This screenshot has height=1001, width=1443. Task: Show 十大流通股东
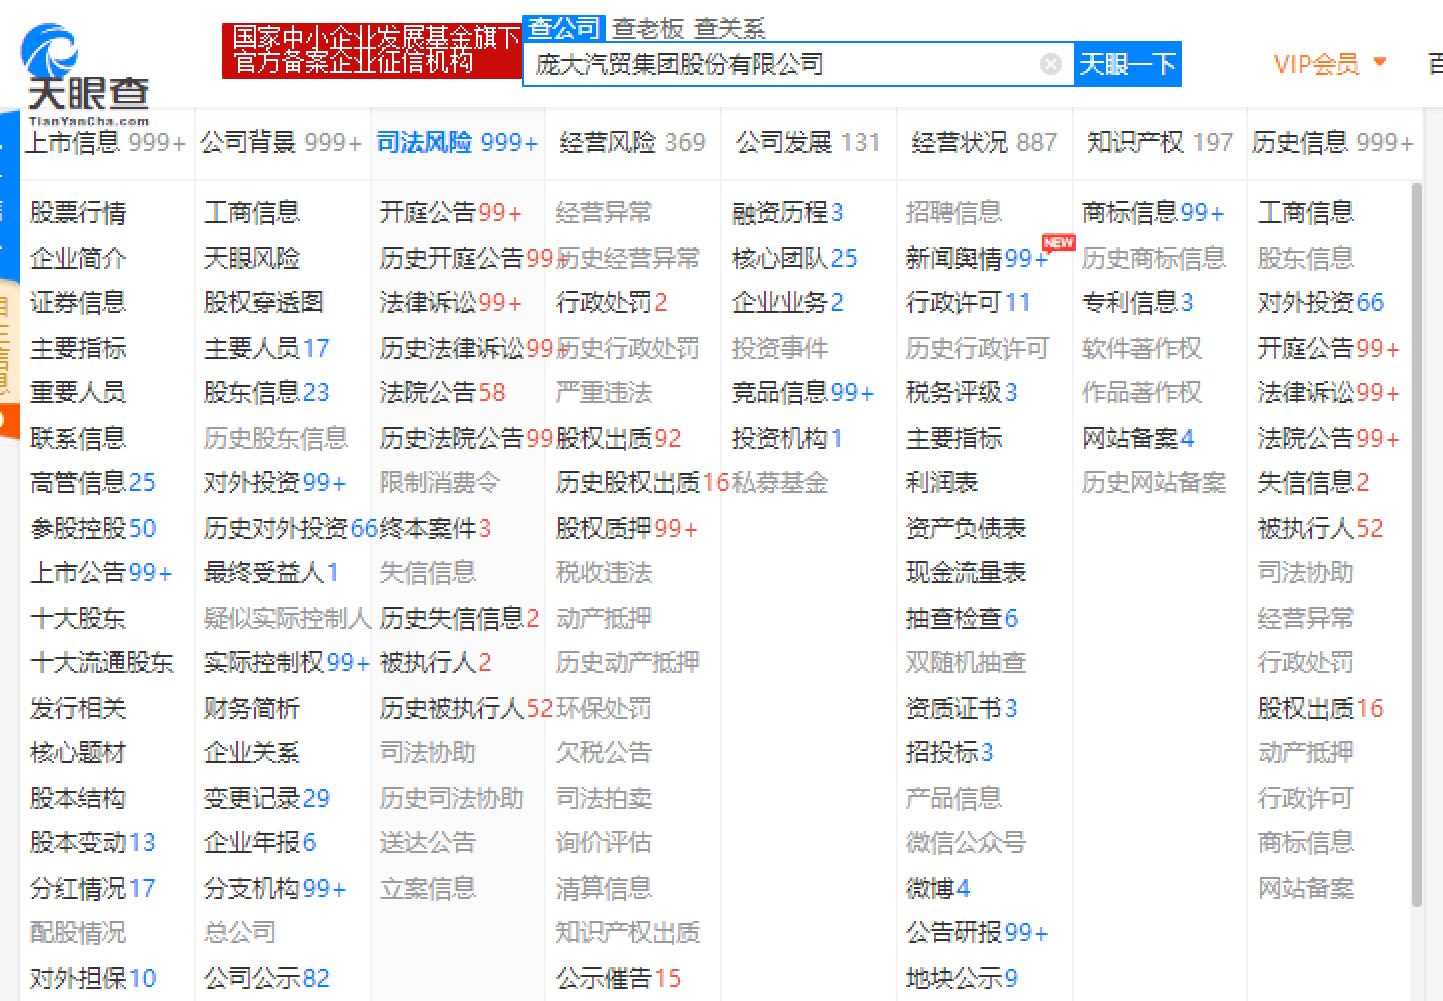(x=102, y=663)
